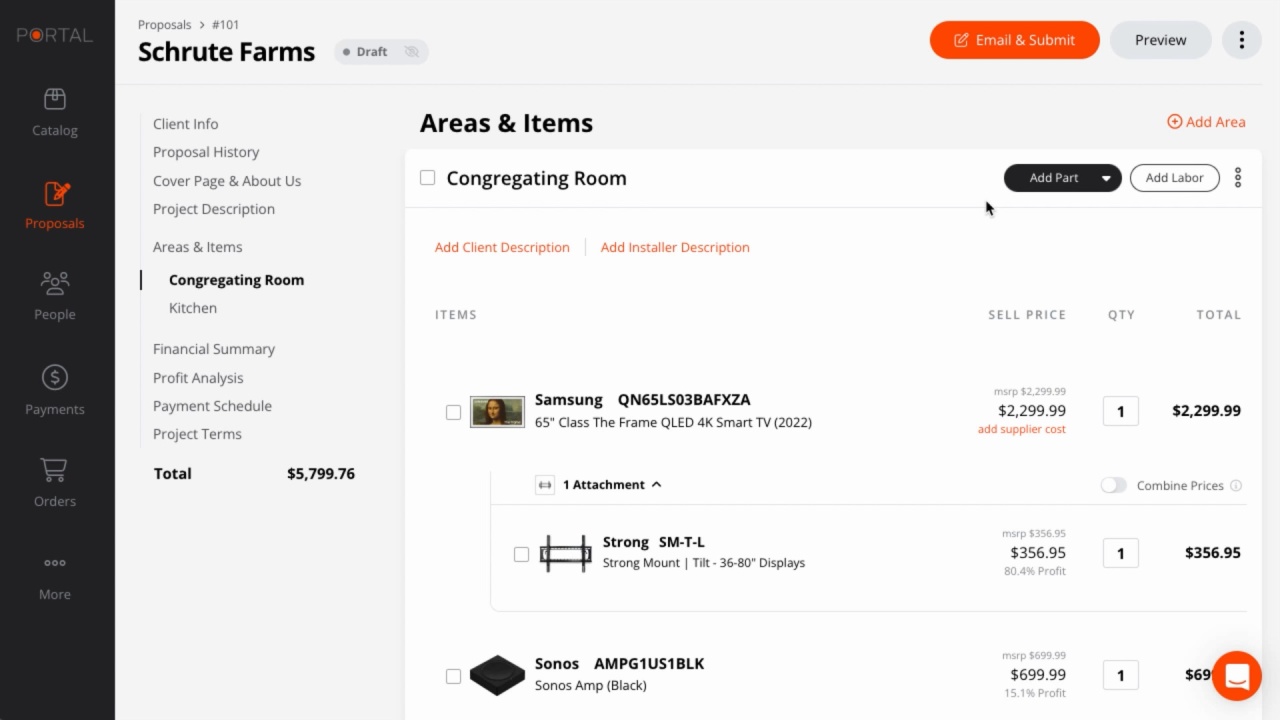
Task: Click add supplier cost link
Action: pyautogui.click(x=1022, y=429)
